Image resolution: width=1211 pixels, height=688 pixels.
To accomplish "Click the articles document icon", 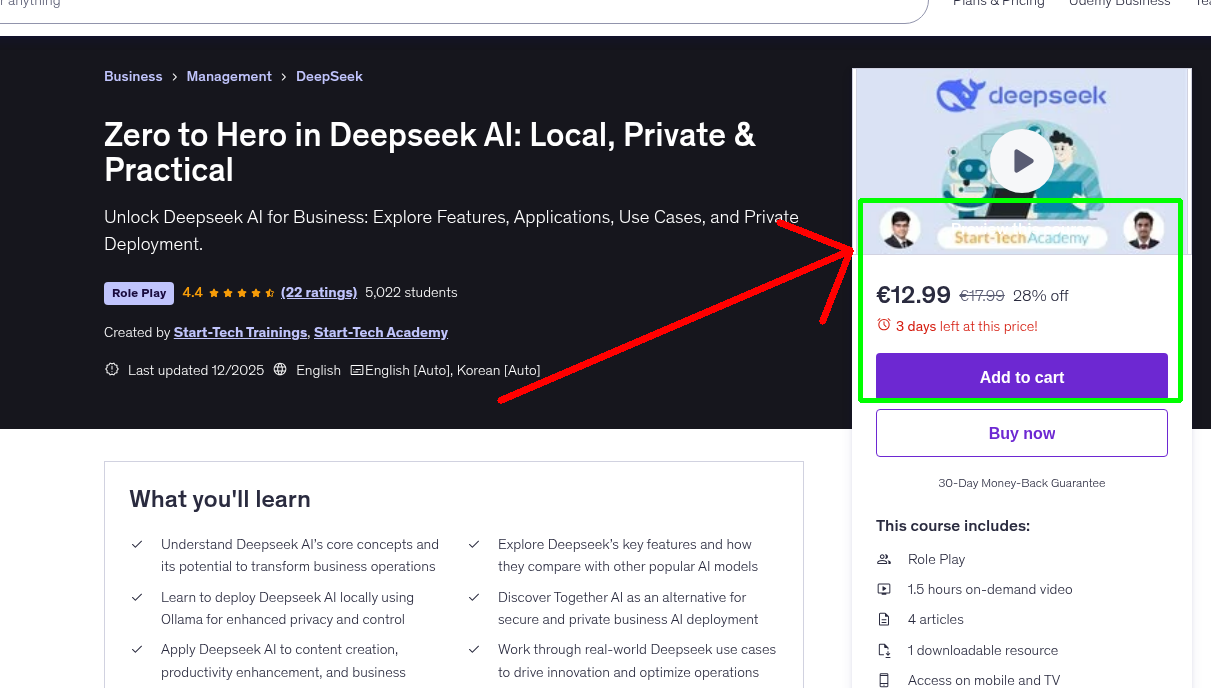I will tap(884, 619).
